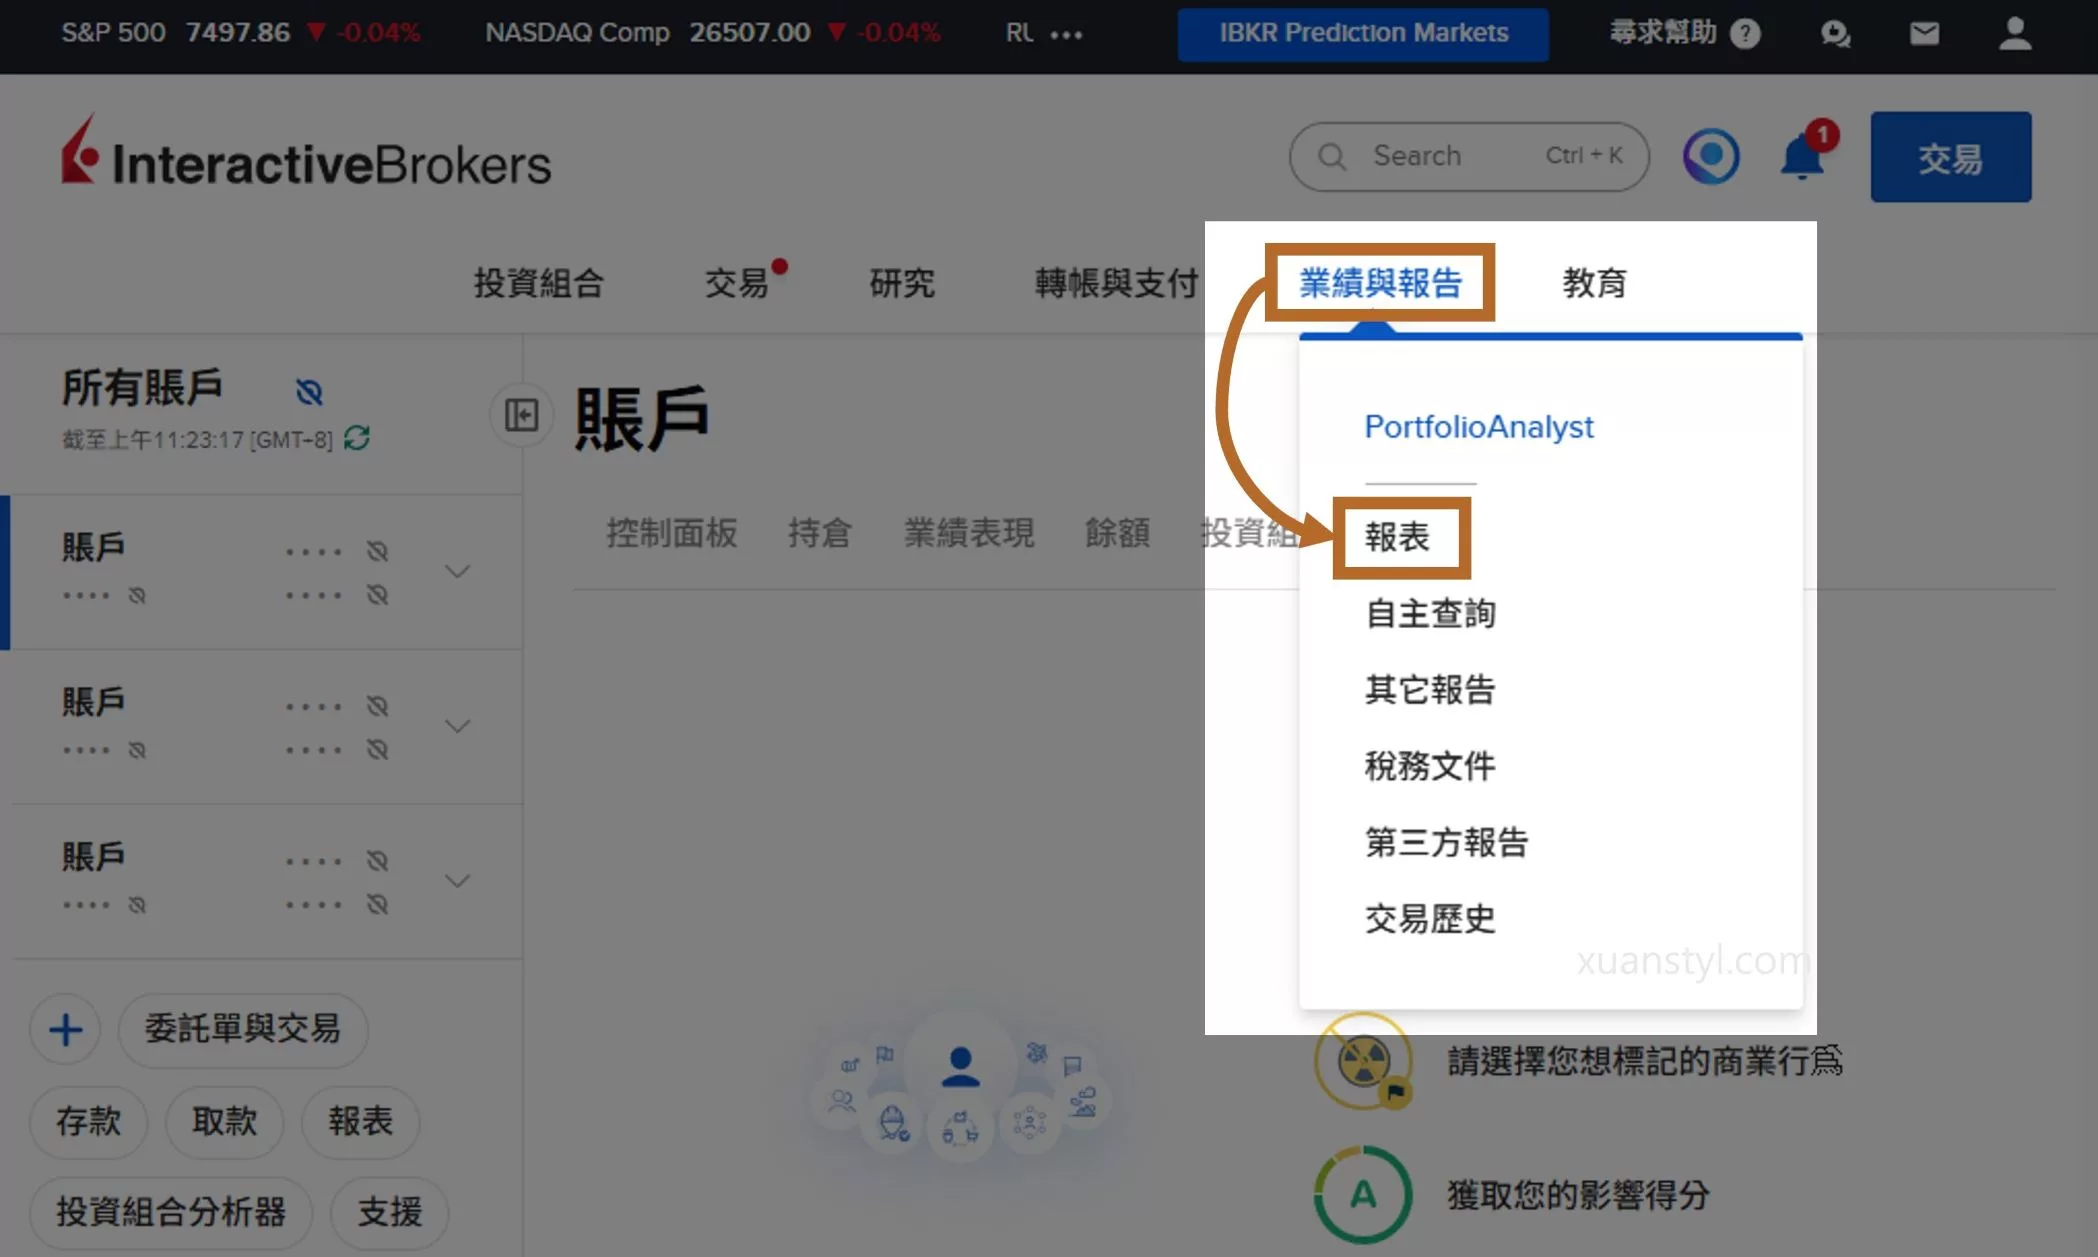
Task: Expand the second 賬戶 row chevron
Action: click(x=457, y=726)
